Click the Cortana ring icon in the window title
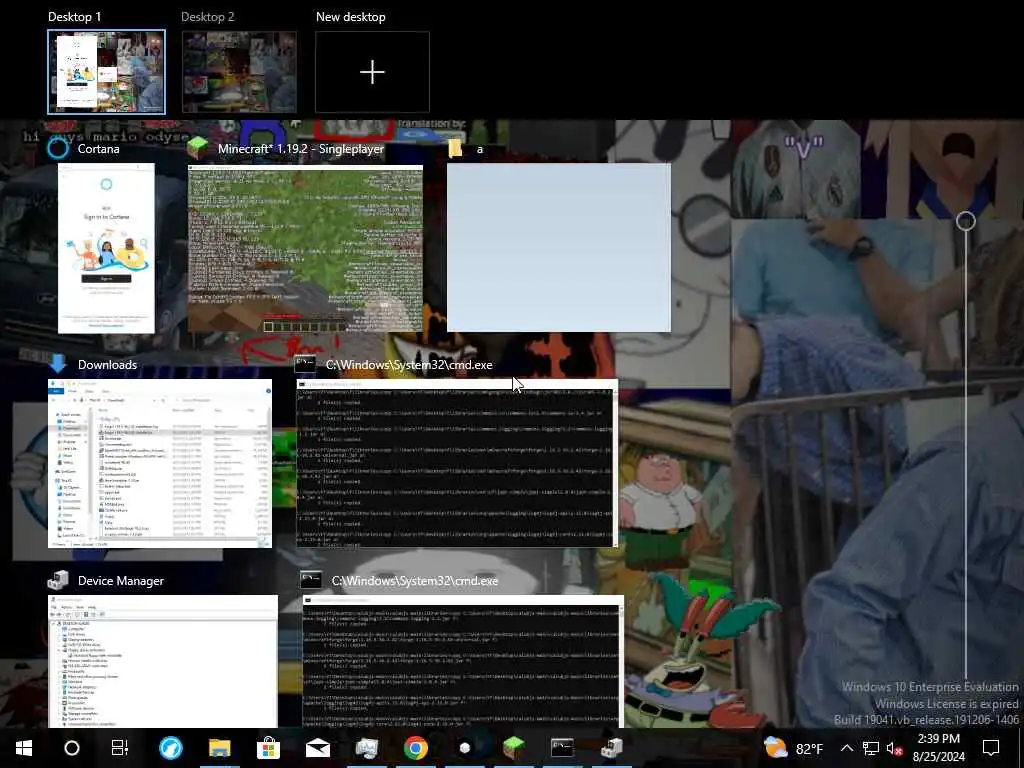 tap(58, 148)
